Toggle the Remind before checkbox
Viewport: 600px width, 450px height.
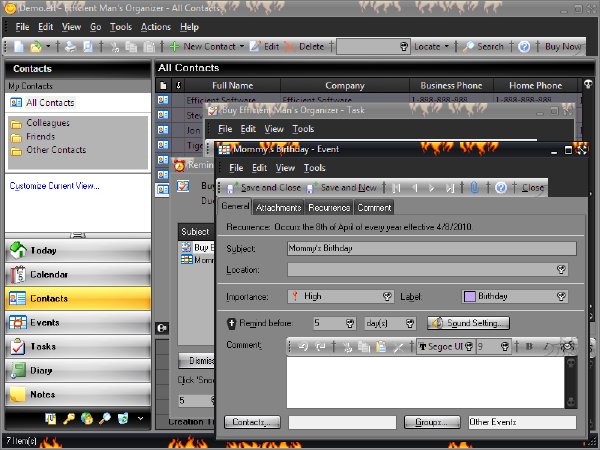click(x=232, y=323)
